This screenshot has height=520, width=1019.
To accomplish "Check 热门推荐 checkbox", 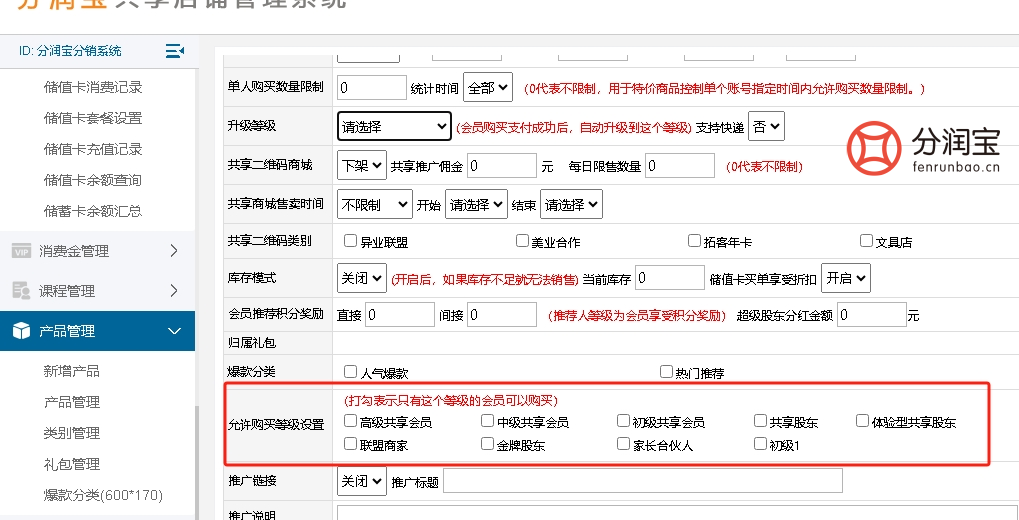I will 665,372.
